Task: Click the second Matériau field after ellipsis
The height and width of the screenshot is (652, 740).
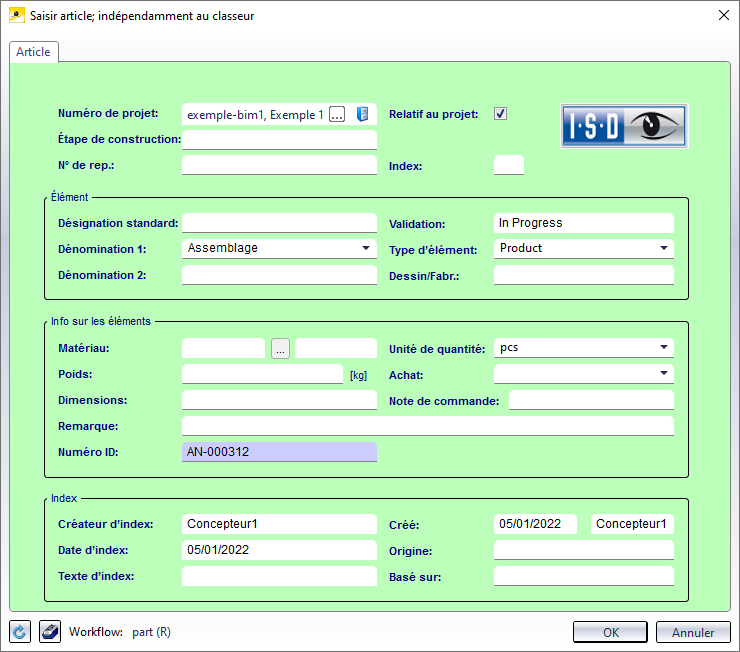Action: pyautogui.click(x=336, y=348)
